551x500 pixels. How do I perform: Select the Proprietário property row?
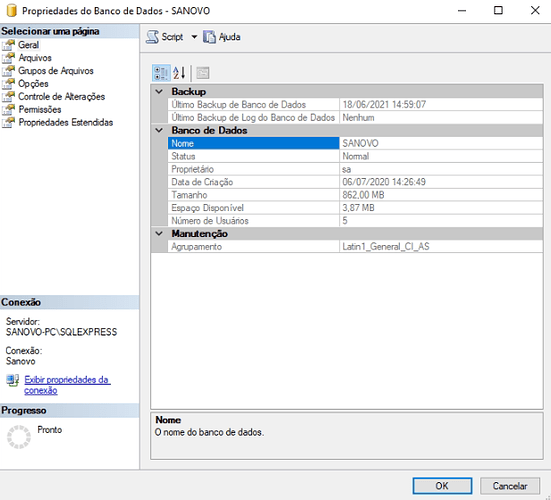[355, 169]
